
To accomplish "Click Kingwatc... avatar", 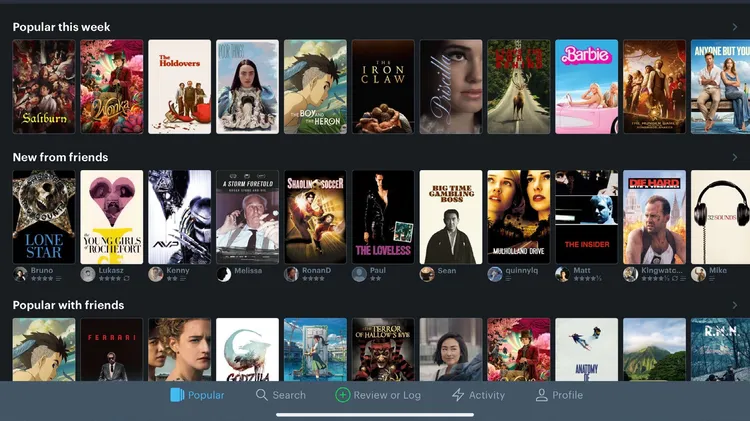I will tap(630, 274).
